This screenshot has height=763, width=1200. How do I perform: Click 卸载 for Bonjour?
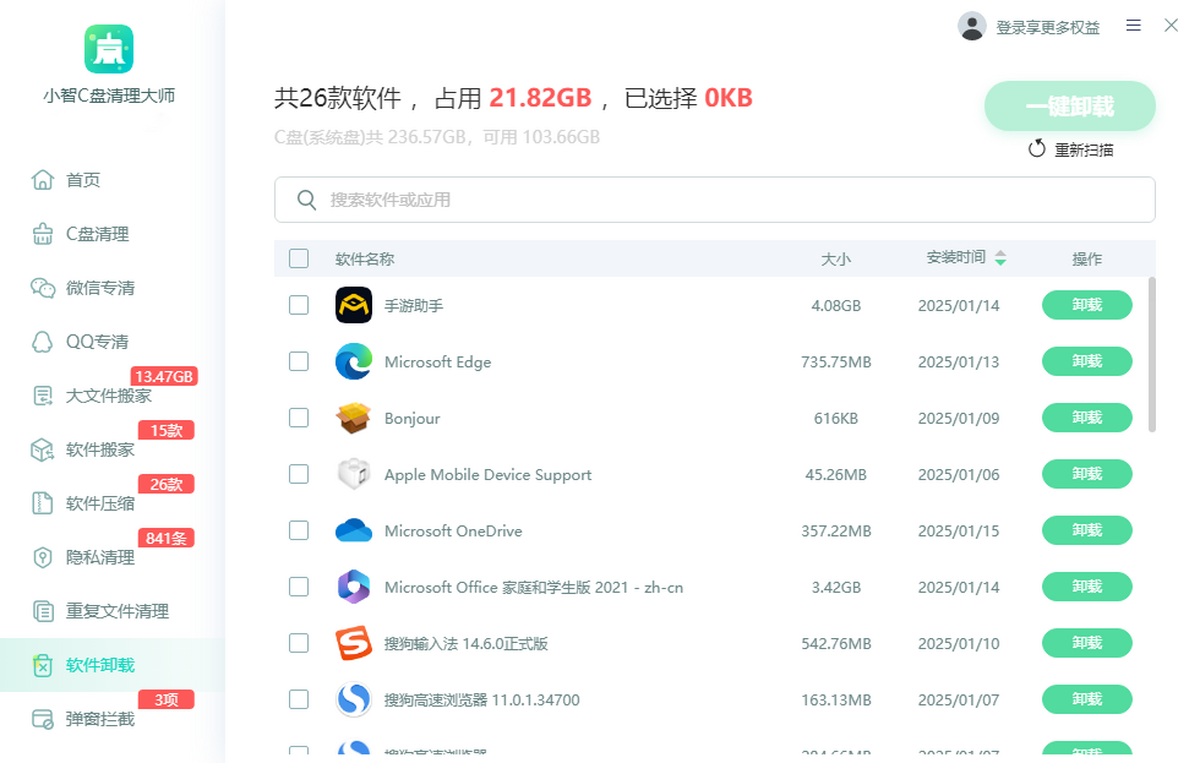pyautogui.click(x=1087, y=418)
